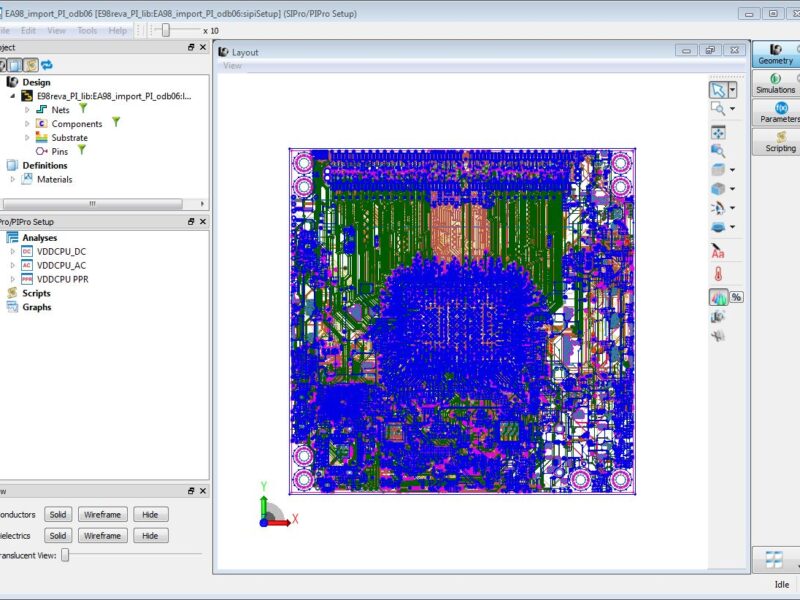Click the filter icon beside Components
800x600 pixels.
point(116,122)
